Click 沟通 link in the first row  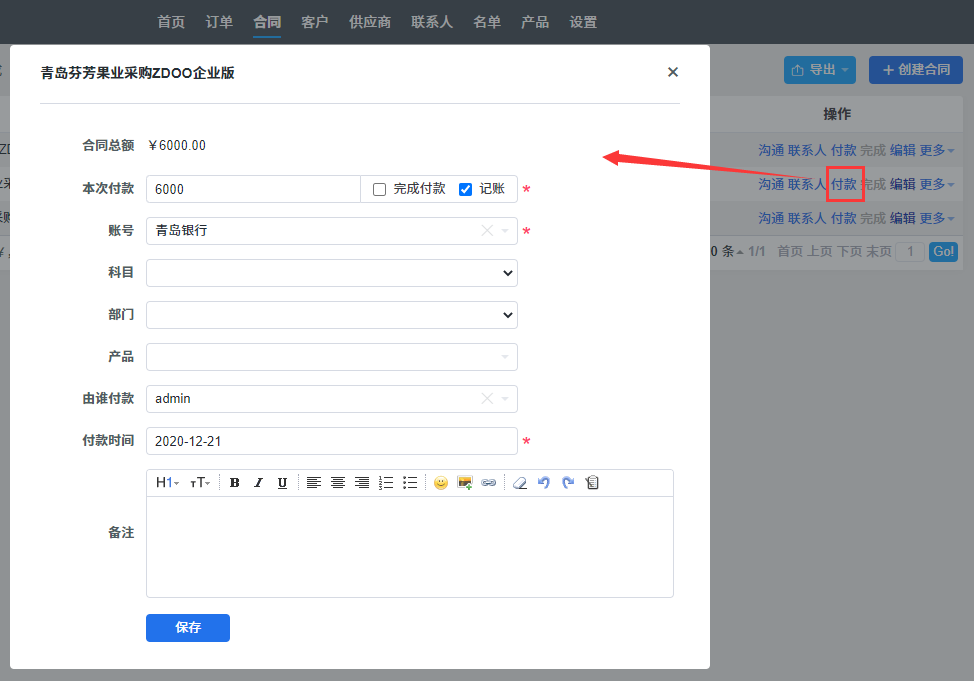click(771, 150)
